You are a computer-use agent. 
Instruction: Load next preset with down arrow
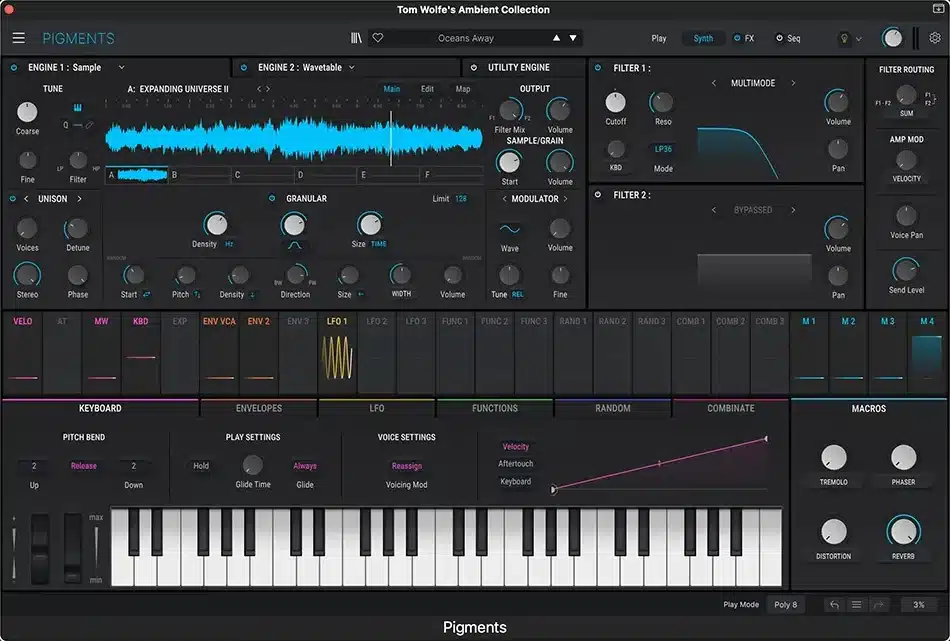[x=573, y=38]
